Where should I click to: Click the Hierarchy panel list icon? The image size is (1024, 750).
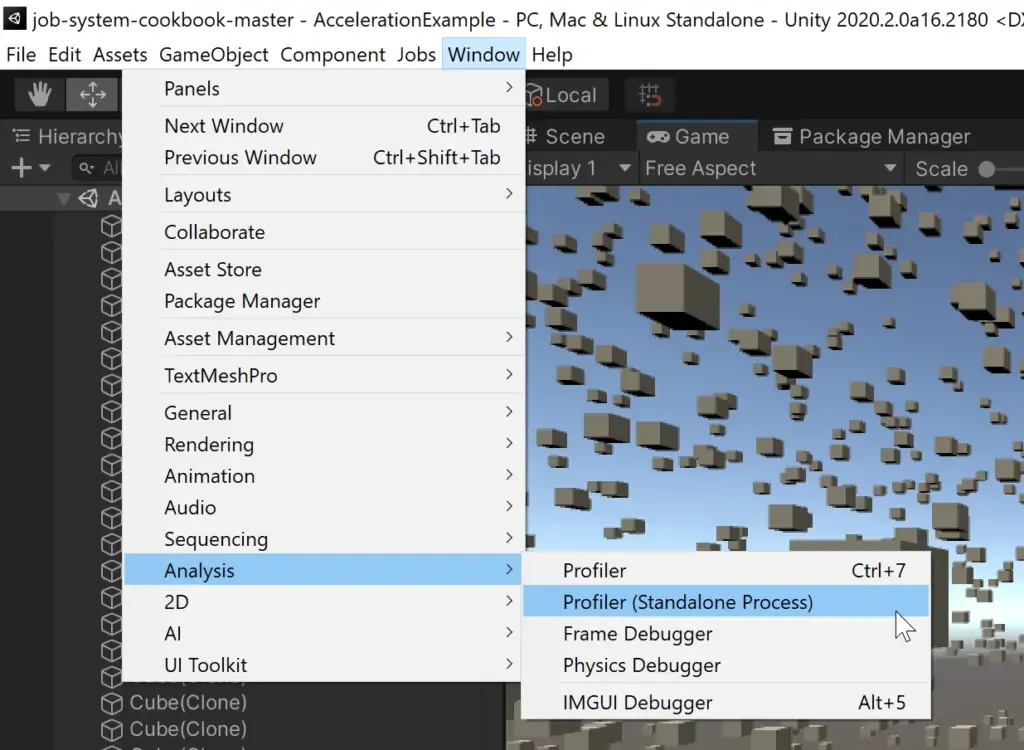[x=20, y=135]
